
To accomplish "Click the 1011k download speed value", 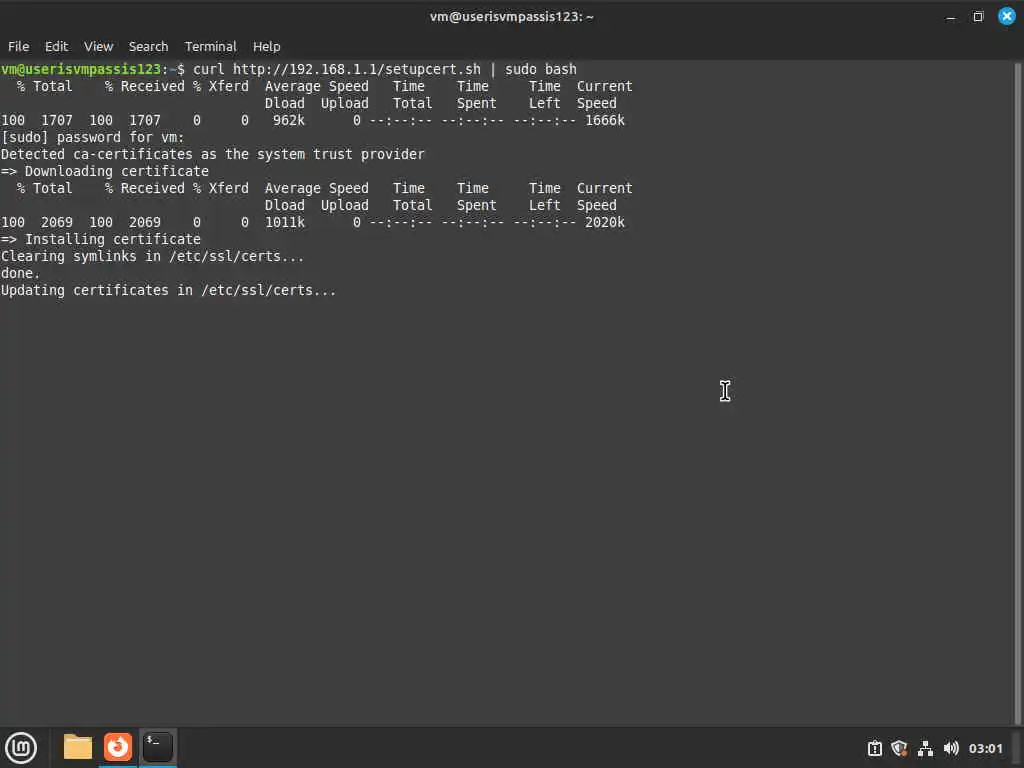I will [x=285, y=222].
